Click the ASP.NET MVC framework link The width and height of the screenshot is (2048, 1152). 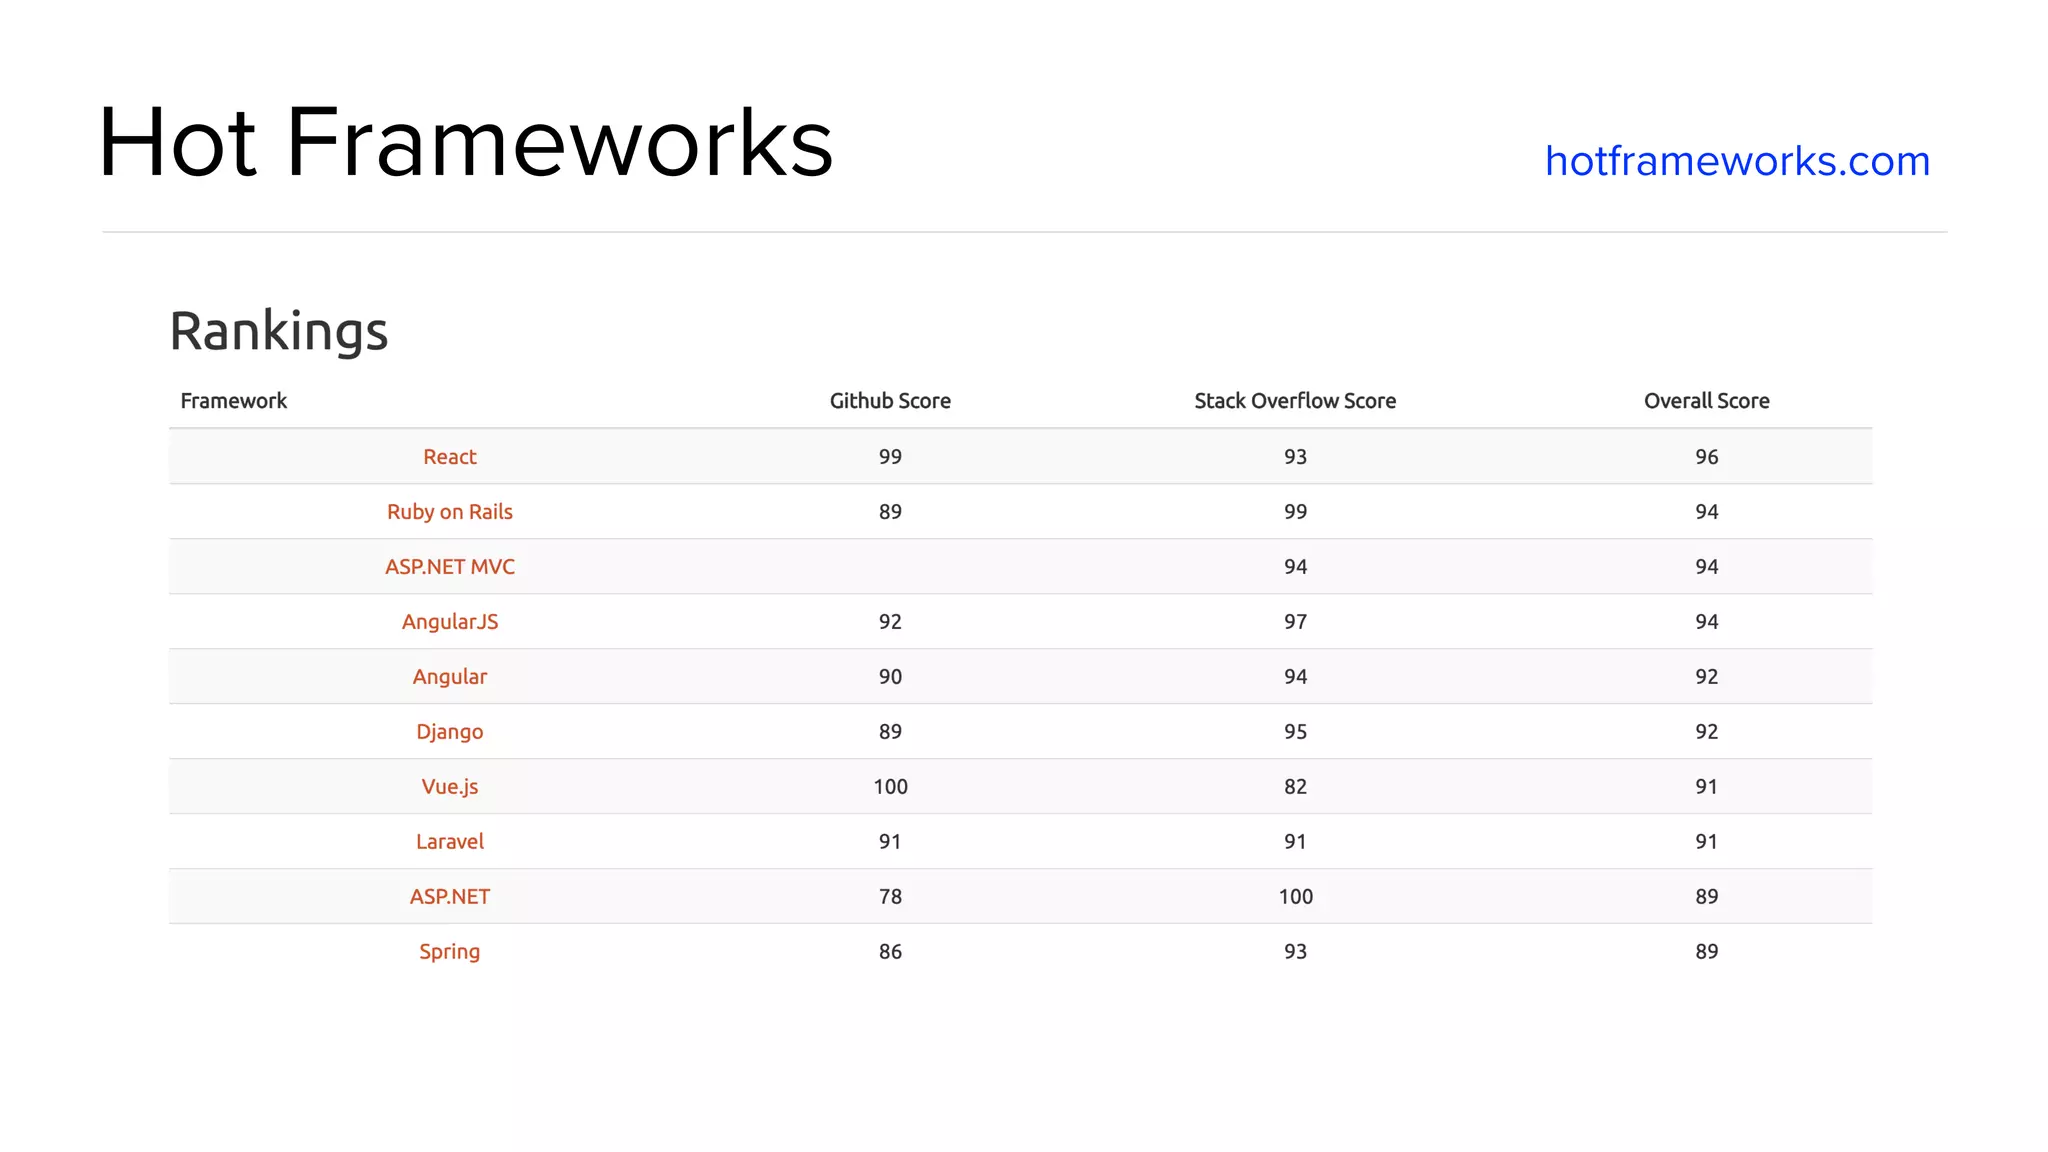pos(449,567)
